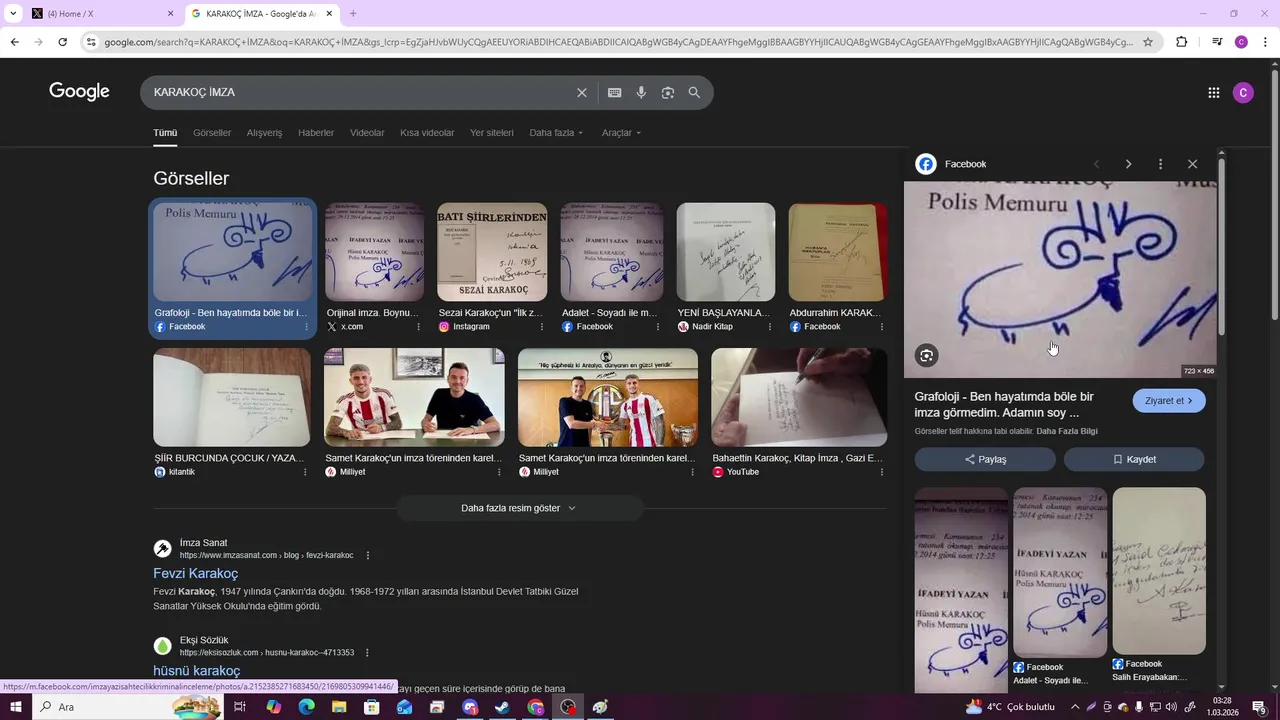Show hidden system tray icons chevron
Viewport: 1280px width, 720px height.
pos(1075,707)
